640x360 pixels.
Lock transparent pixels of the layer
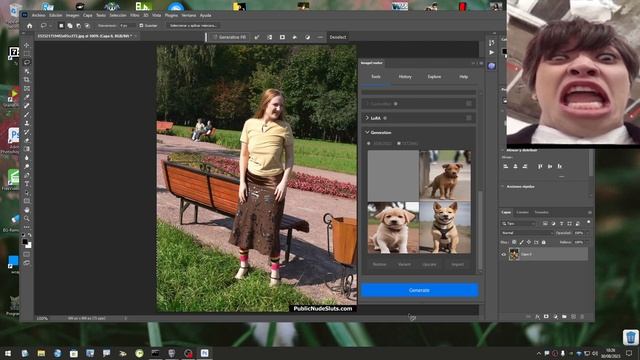click(x=514, y=242)
